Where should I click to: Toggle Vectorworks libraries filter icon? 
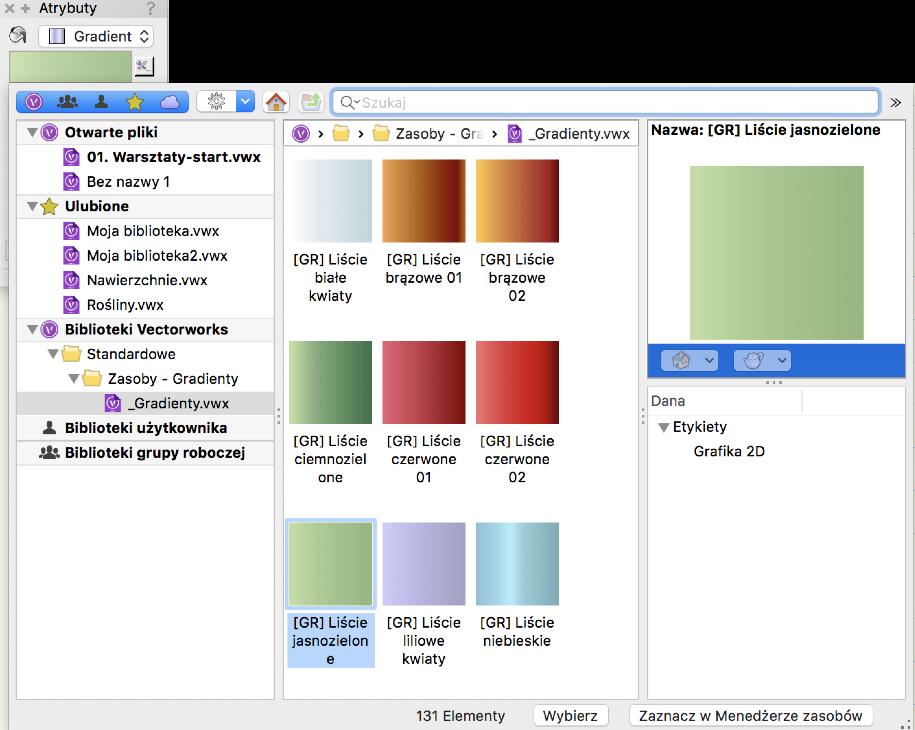[x=34, y=102]
